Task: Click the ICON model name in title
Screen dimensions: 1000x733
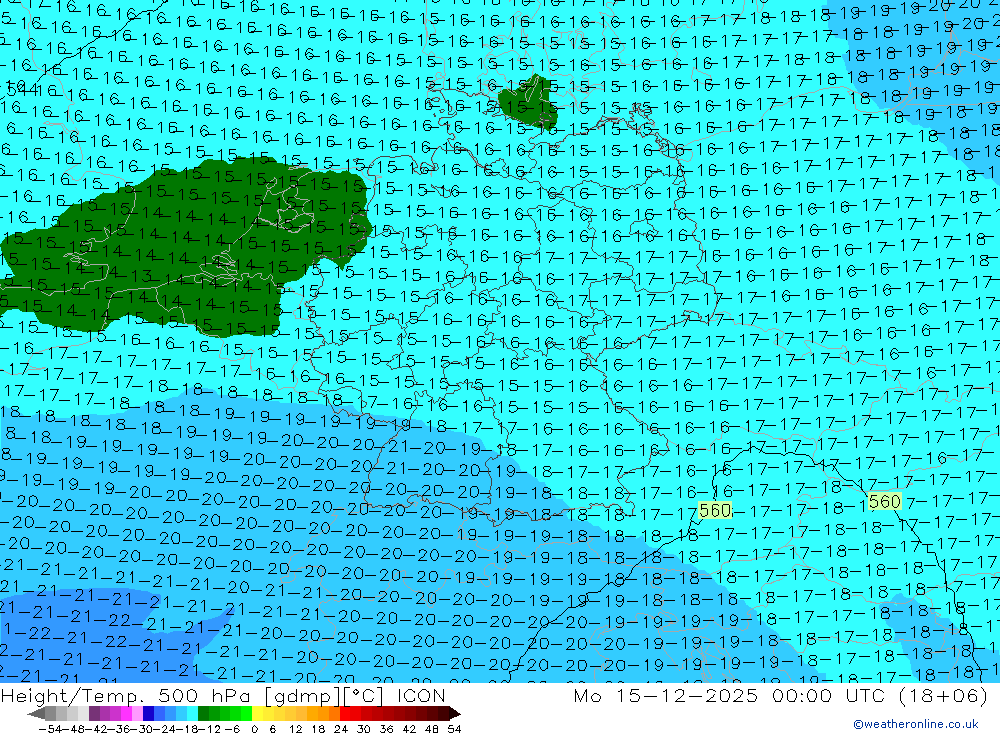Action: [x=421, y=695]
